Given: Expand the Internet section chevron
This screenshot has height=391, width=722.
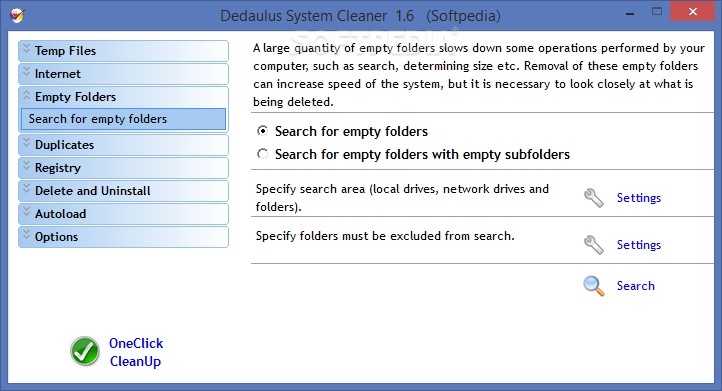Looking at the screenshot, I should (26, 71).
